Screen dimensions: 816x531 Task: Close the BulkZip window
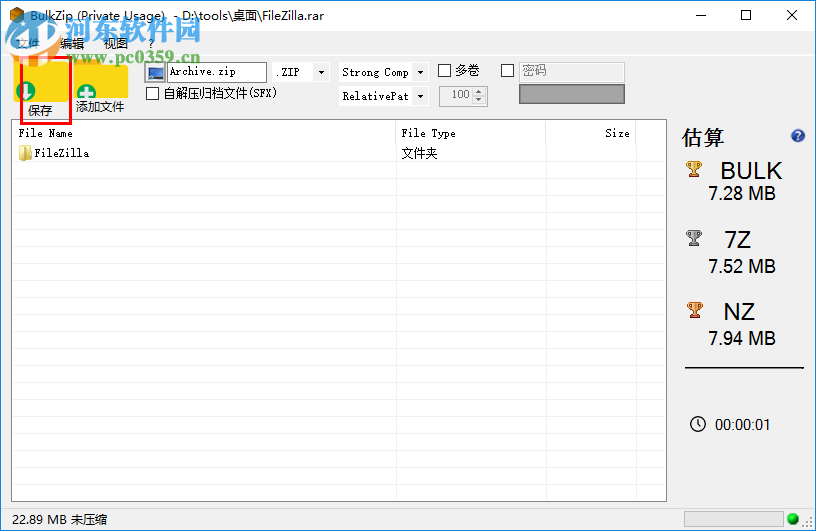[x=792, y=15]
